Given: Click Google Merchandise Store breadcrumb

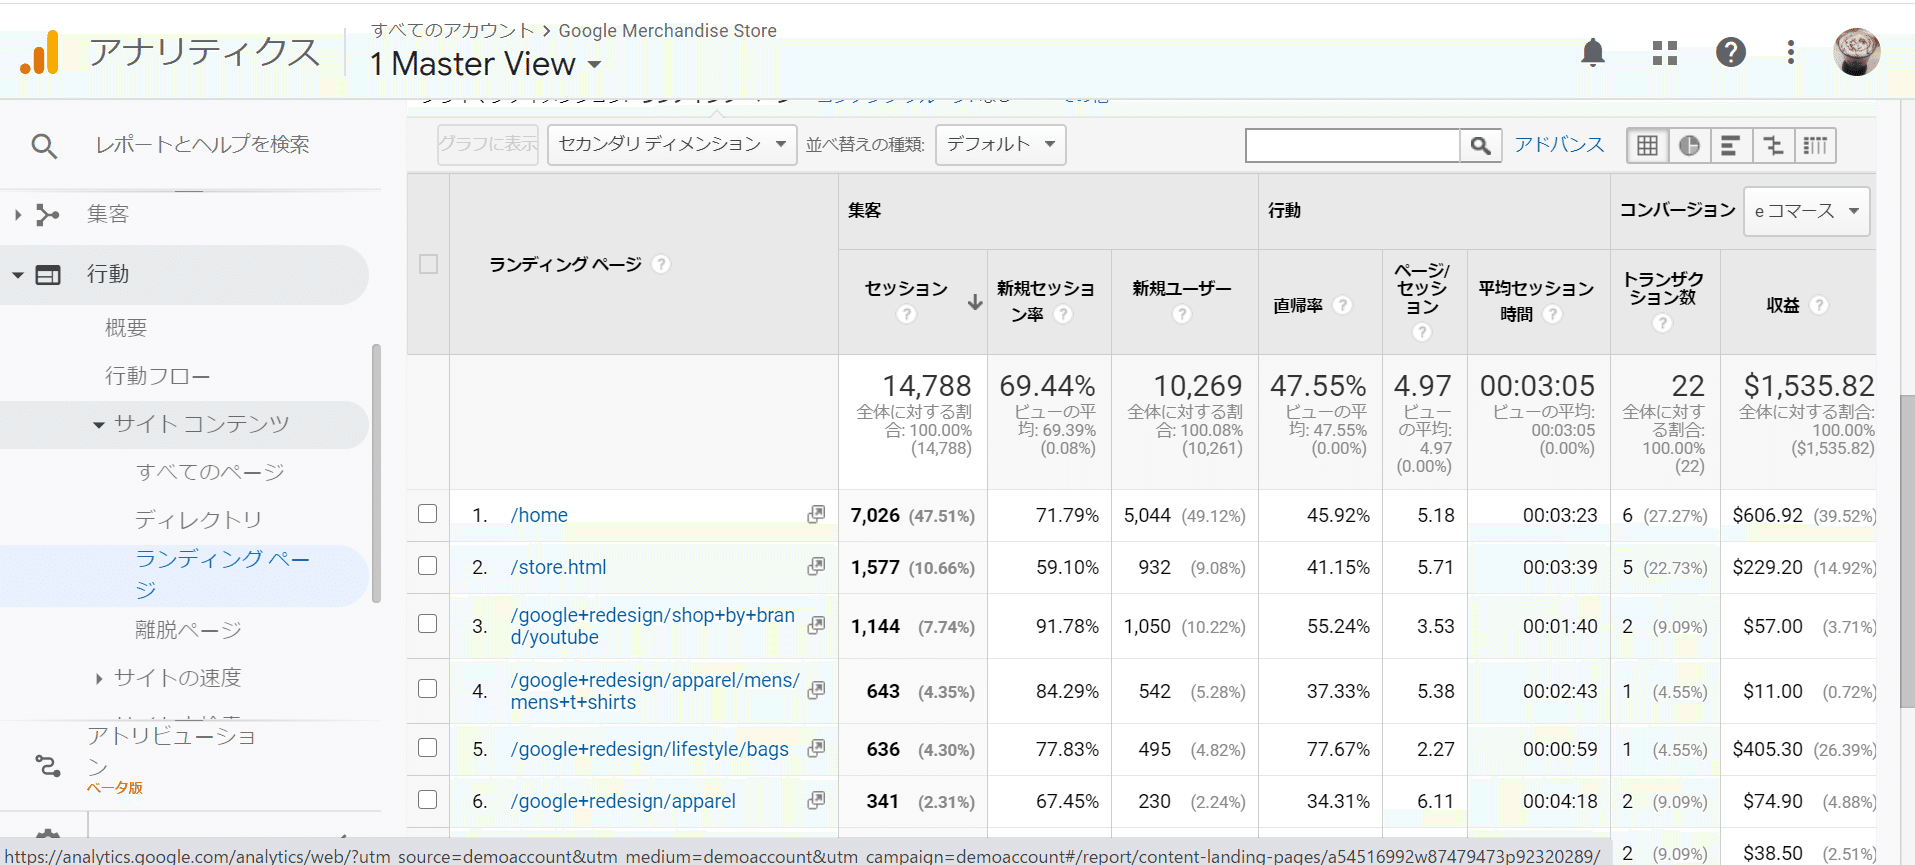Looking at the screenshot, I should [667, 31].
